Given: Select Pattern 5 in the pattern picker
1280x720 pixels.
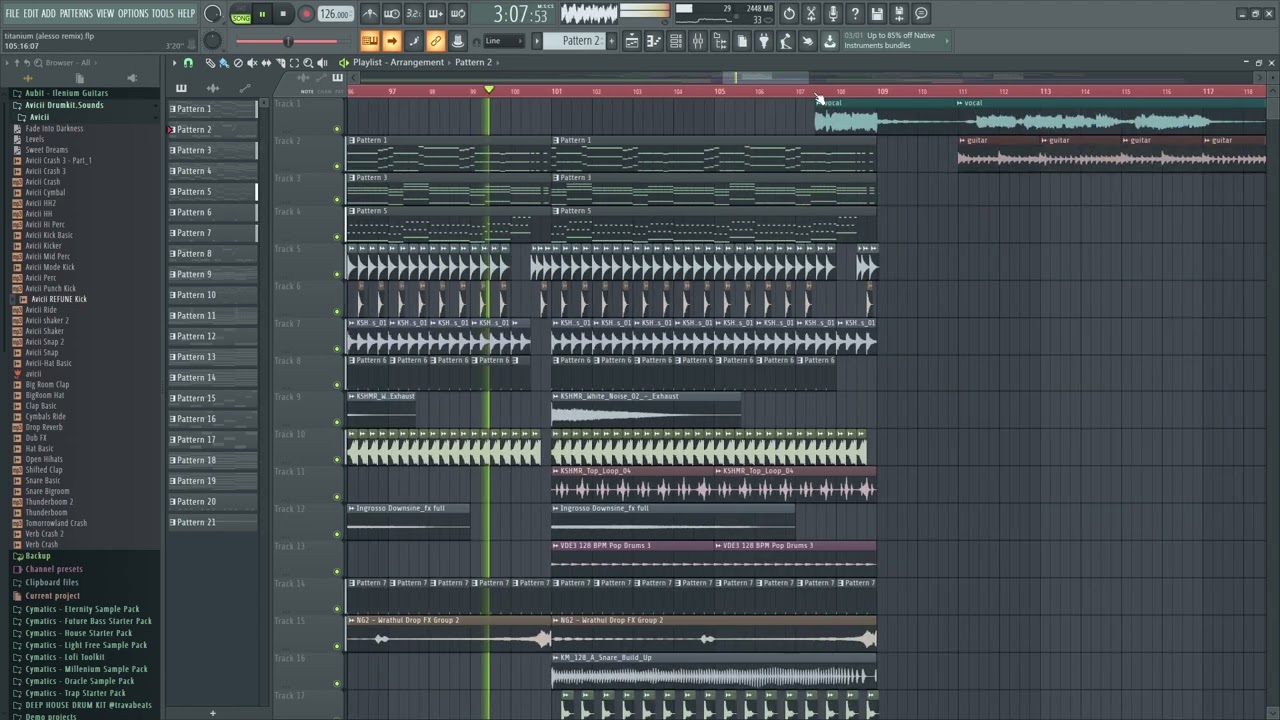Looking at the screenshot, I should pos(212,192).
